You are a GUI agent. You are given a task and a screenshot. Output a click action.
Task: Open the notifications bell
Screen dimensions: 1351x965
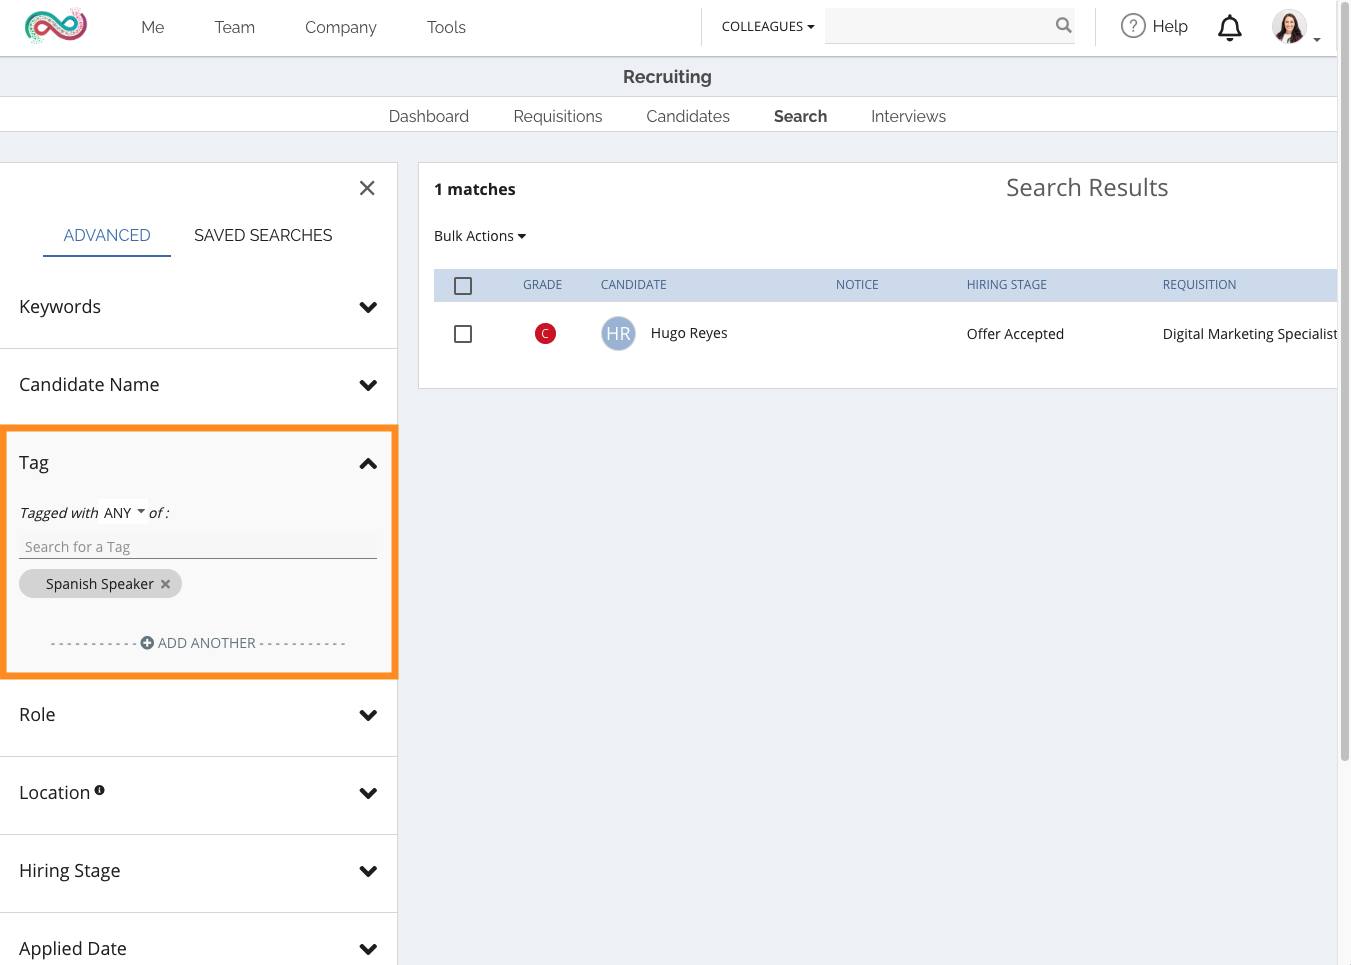pyautogui.click(x=1229, y=28)
